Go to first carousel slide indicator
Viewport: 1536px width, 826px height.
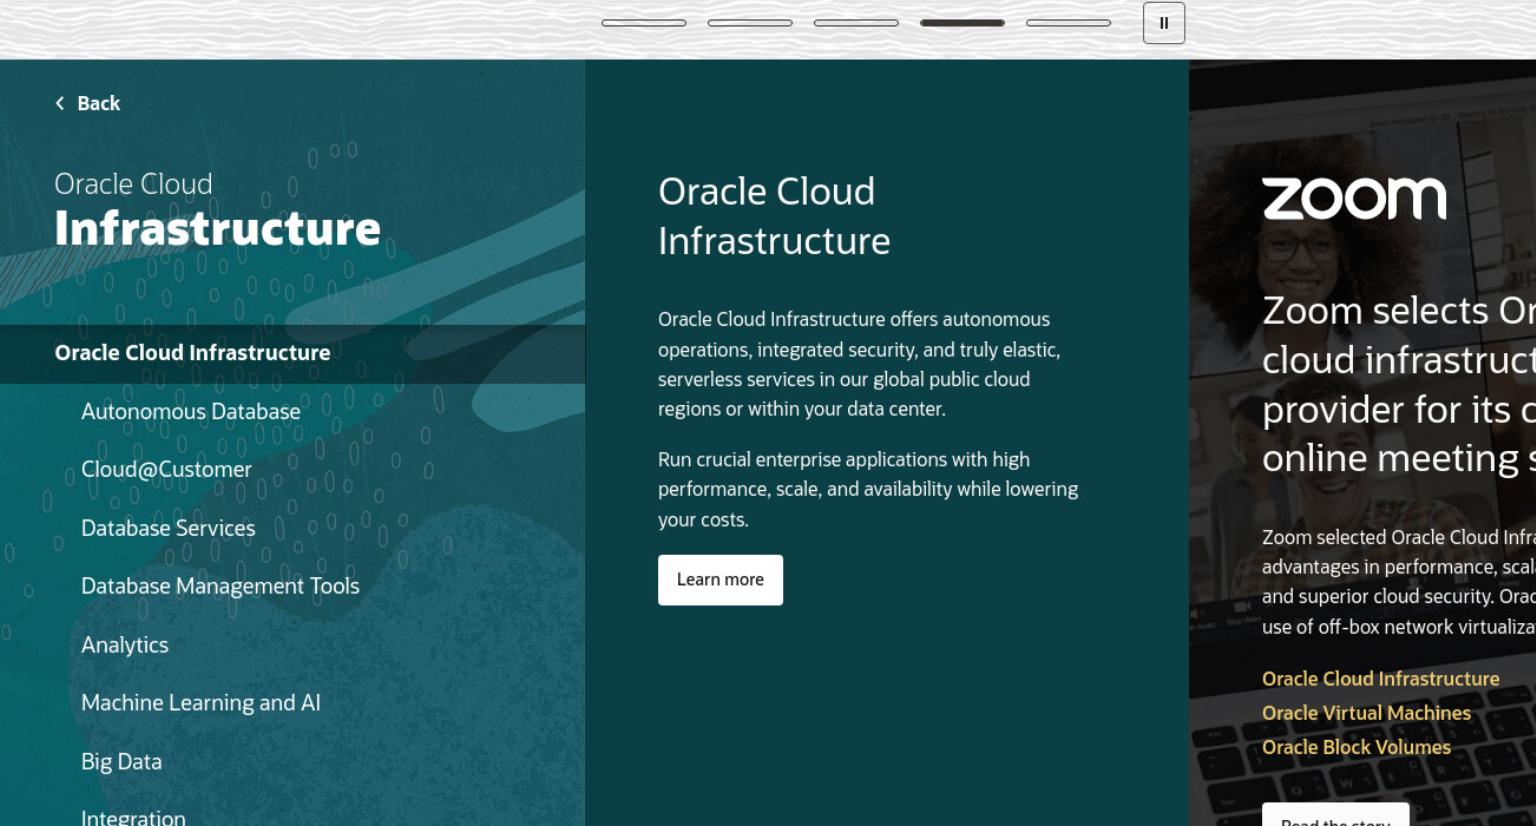(644, 22)
